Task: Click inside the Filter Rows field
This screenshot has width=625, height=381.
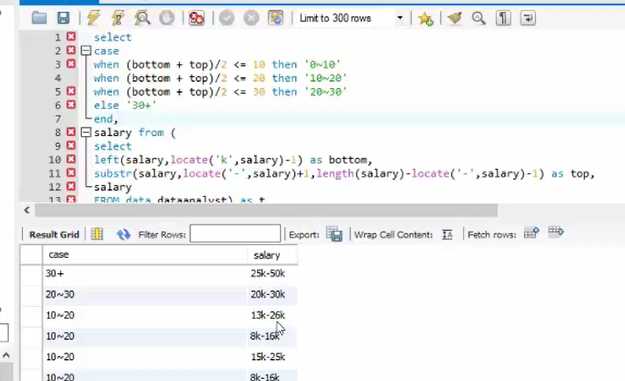Action: tap(235, 234)
